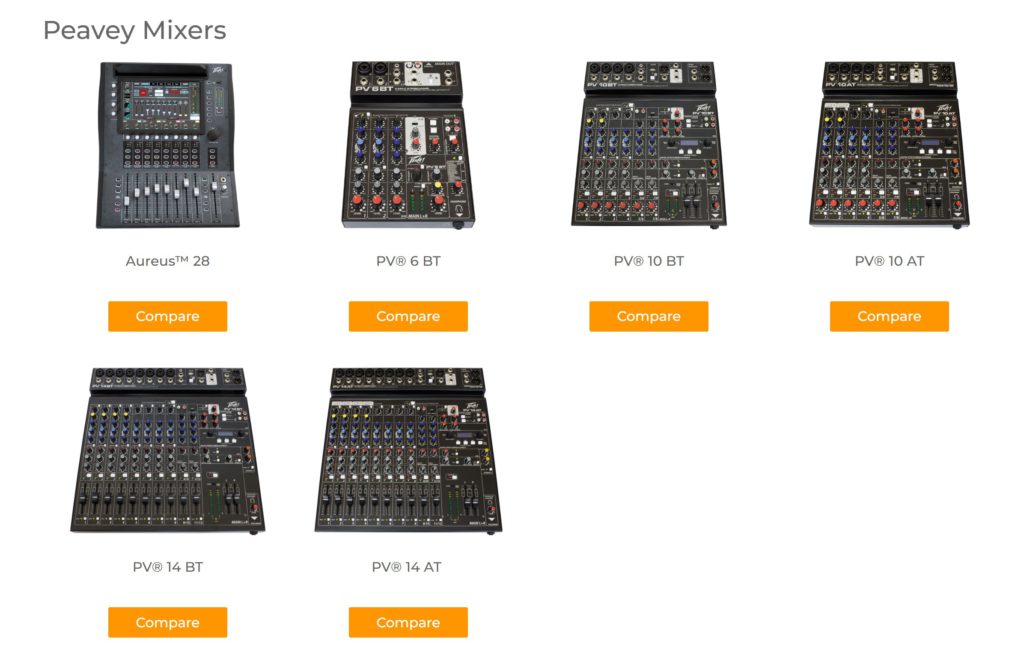Compare the Aureus 28 mixer

point(168,316)
